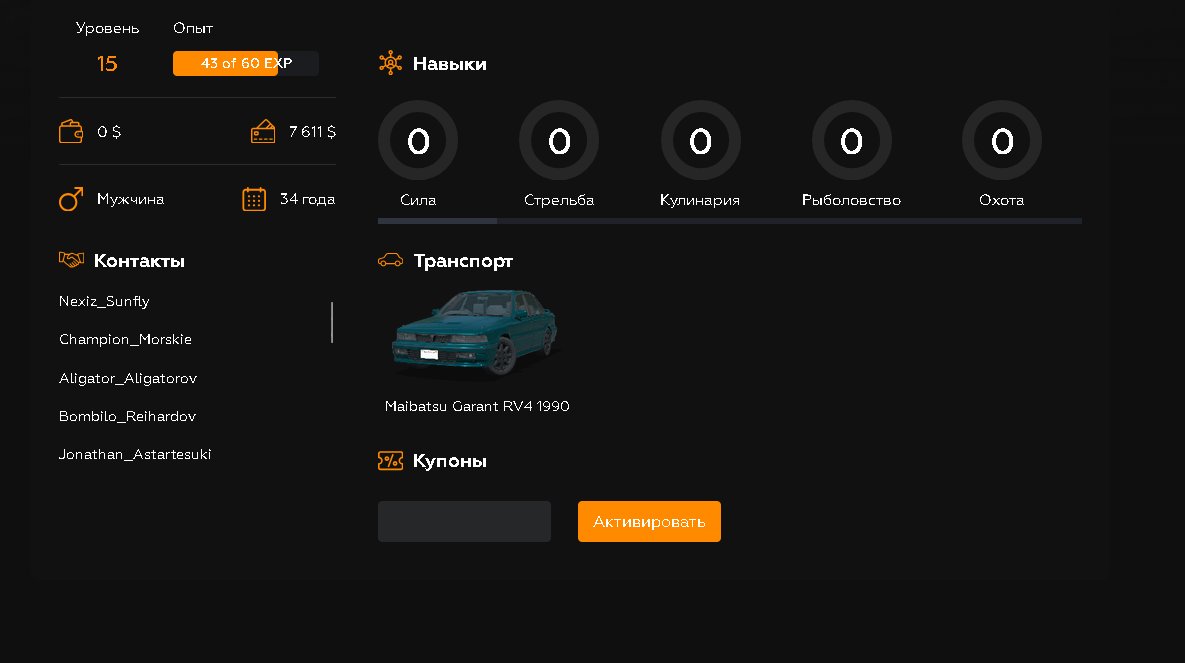Click the car icon beside Транспорт
The width and height of the screenshot is (1185, 663).
(x=390, y=261)
